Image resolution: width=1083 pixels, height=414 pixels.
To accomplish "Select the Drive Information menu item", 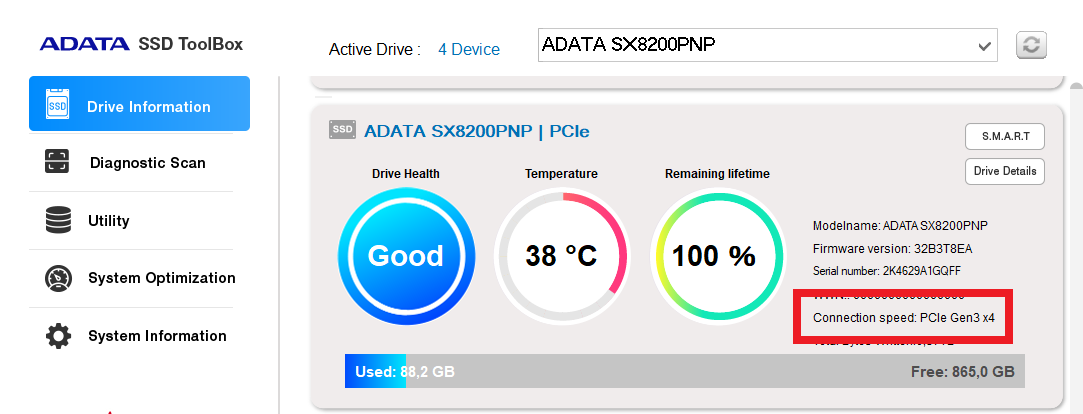I will click(140, 104).
